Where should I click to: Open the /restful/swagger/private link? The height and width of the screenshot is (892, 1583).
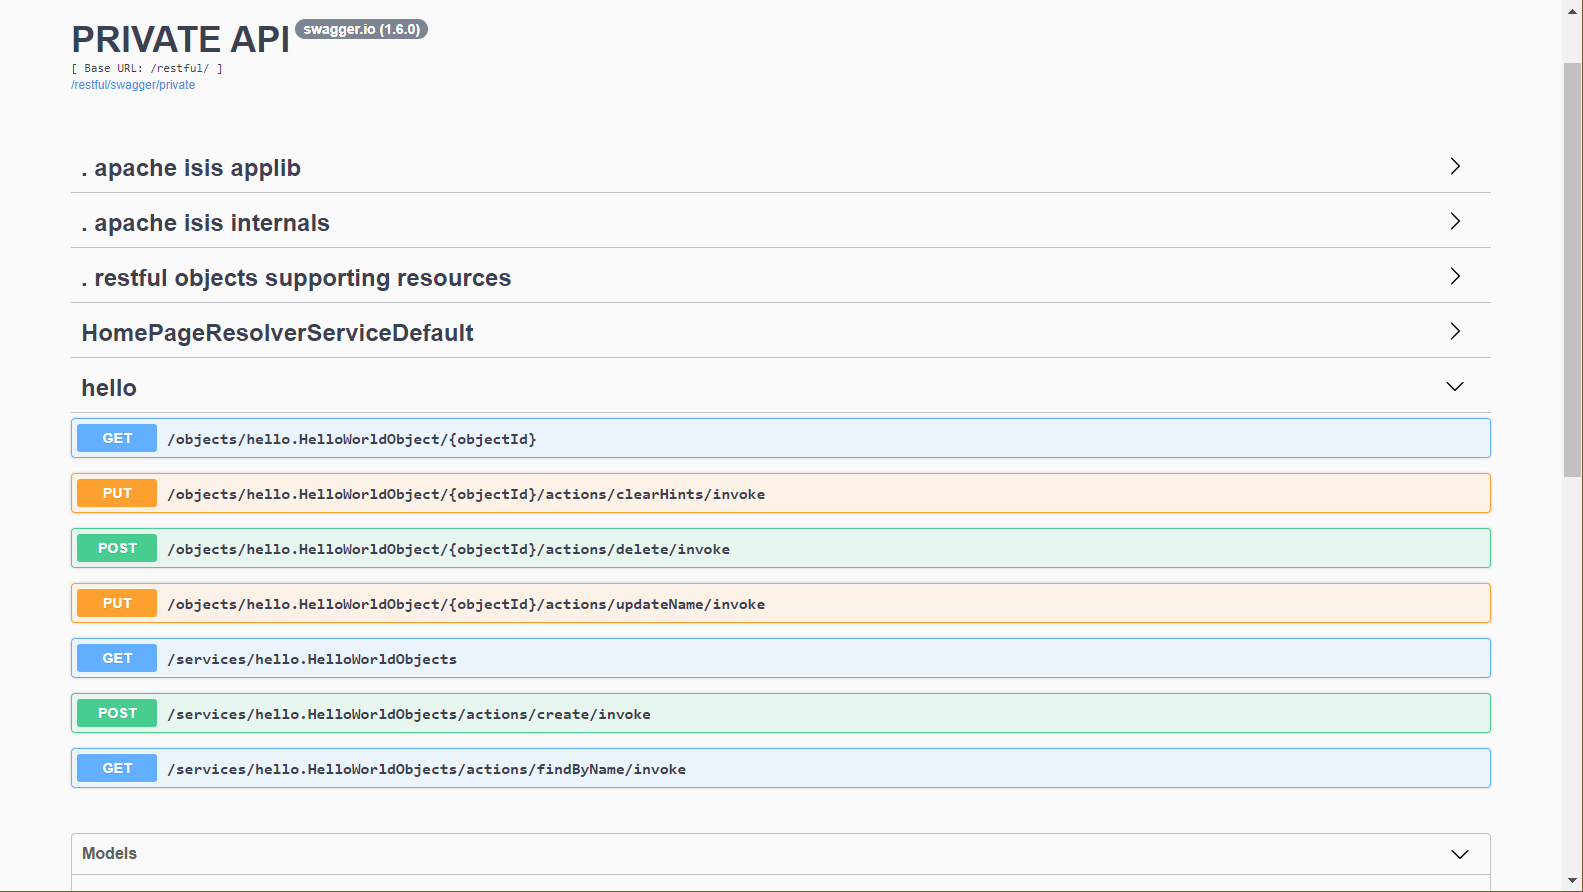click(133, 85)
